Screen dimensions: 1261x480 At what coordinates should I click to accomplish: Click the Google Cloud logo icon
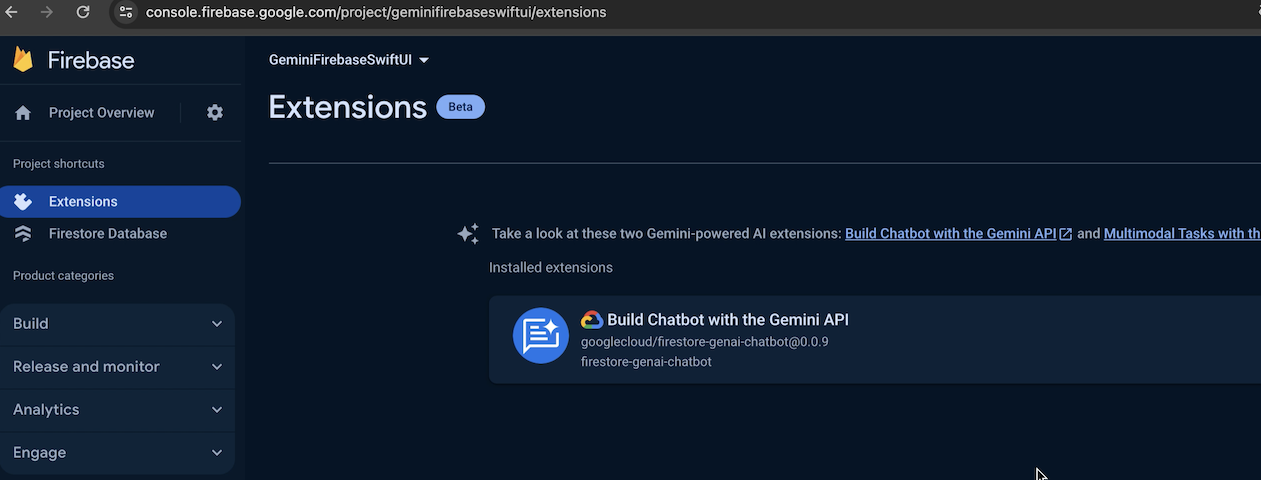pyautogui.click(x=592, y=320)
